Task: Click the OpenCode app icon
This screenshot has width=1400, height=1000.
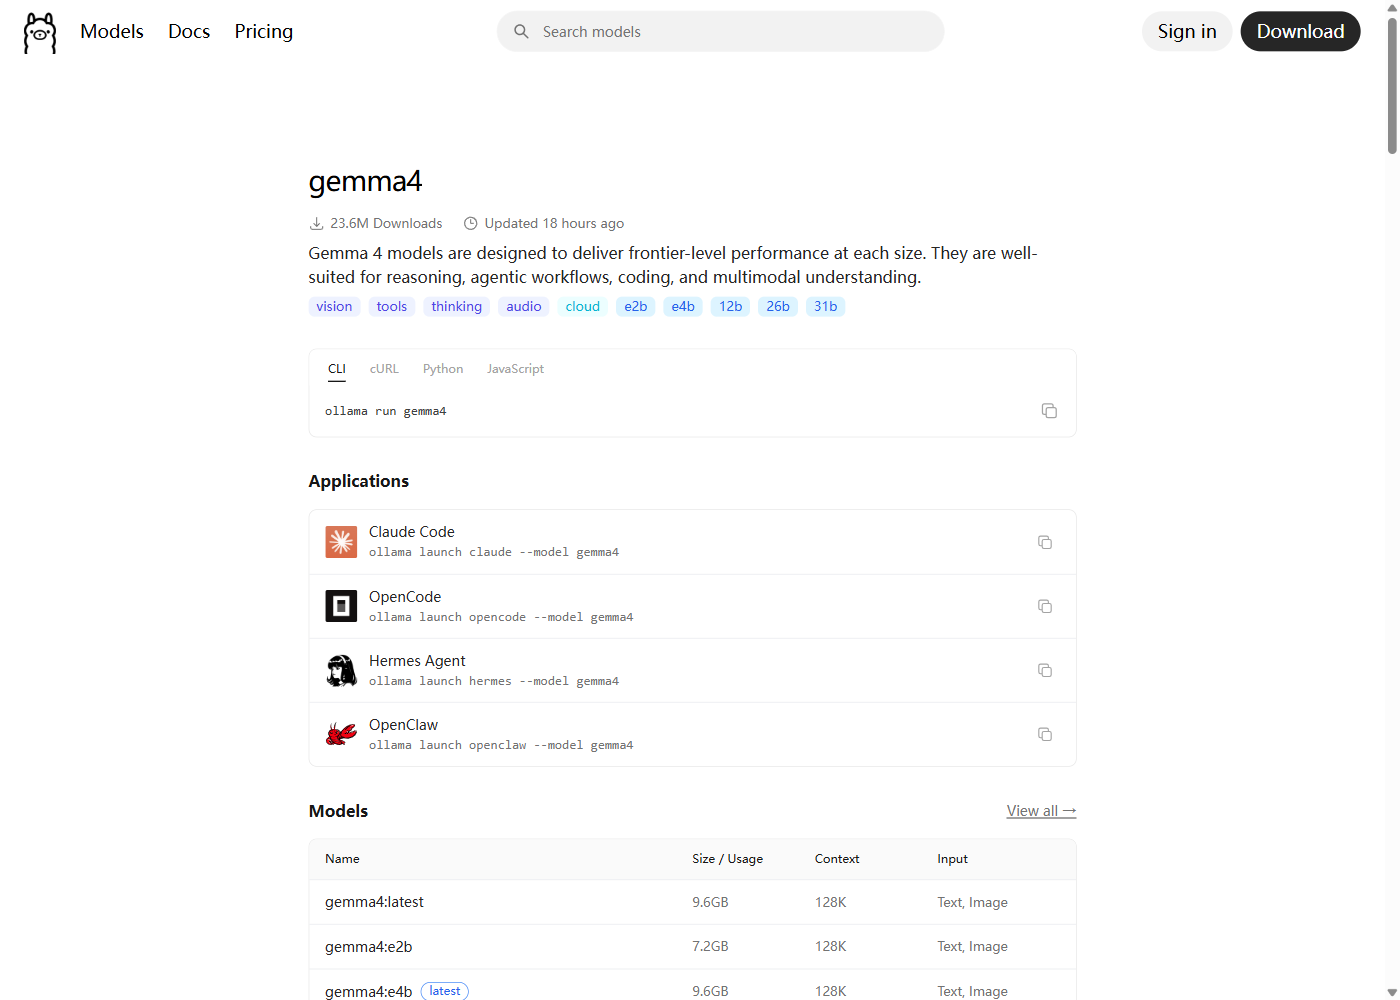Action: coord(341,606)
